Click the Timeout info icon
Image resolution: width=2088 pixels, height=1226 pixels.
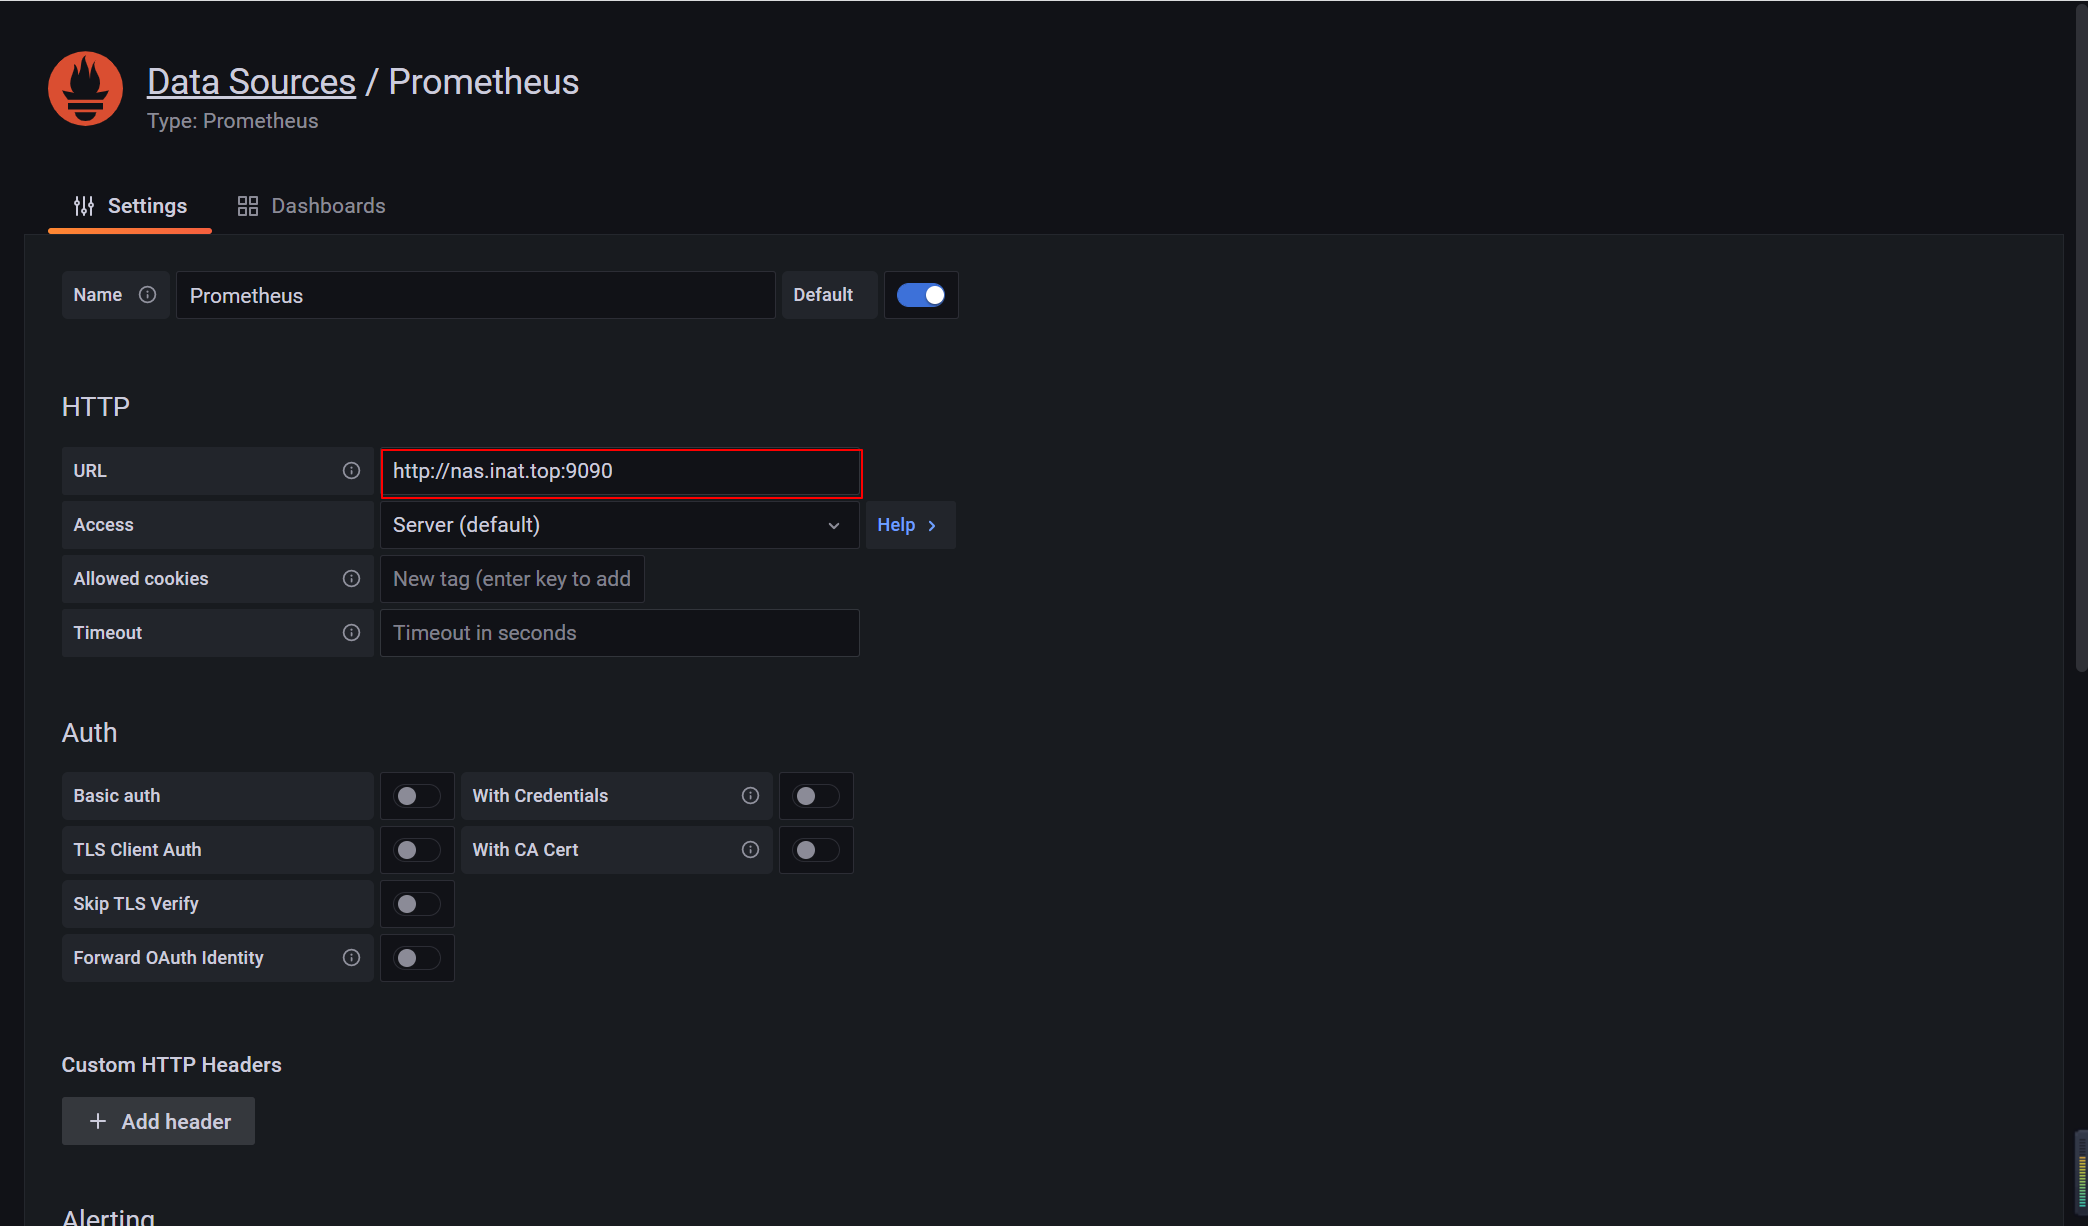351,633
